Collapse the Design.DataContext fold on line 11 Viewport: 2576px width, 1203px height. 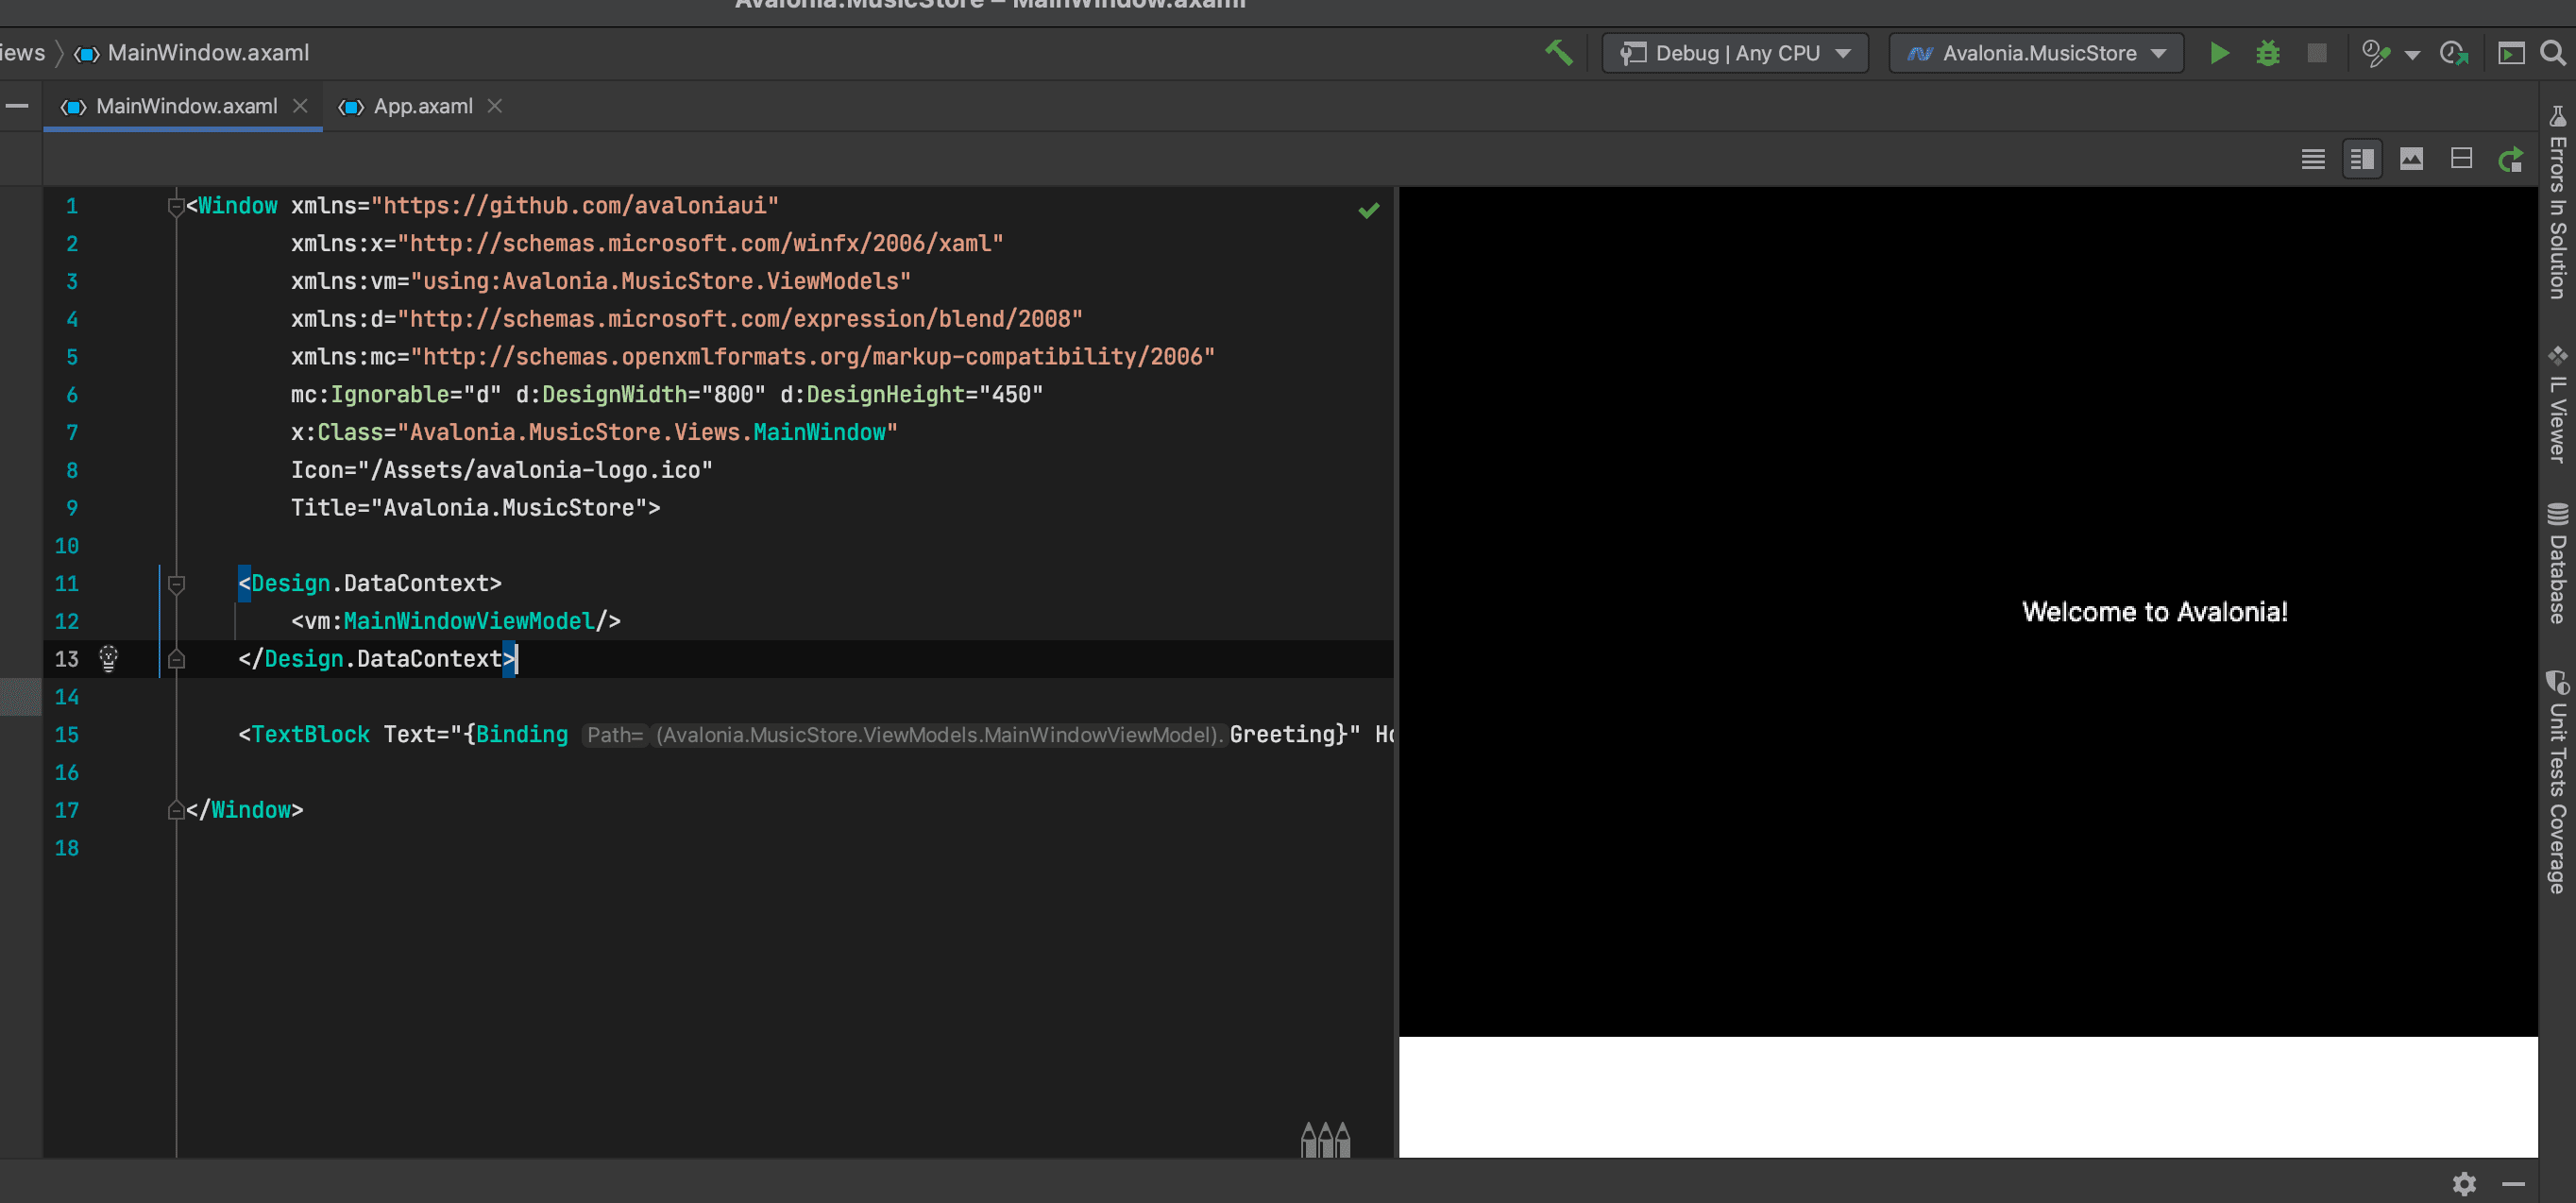click(176, 584)
